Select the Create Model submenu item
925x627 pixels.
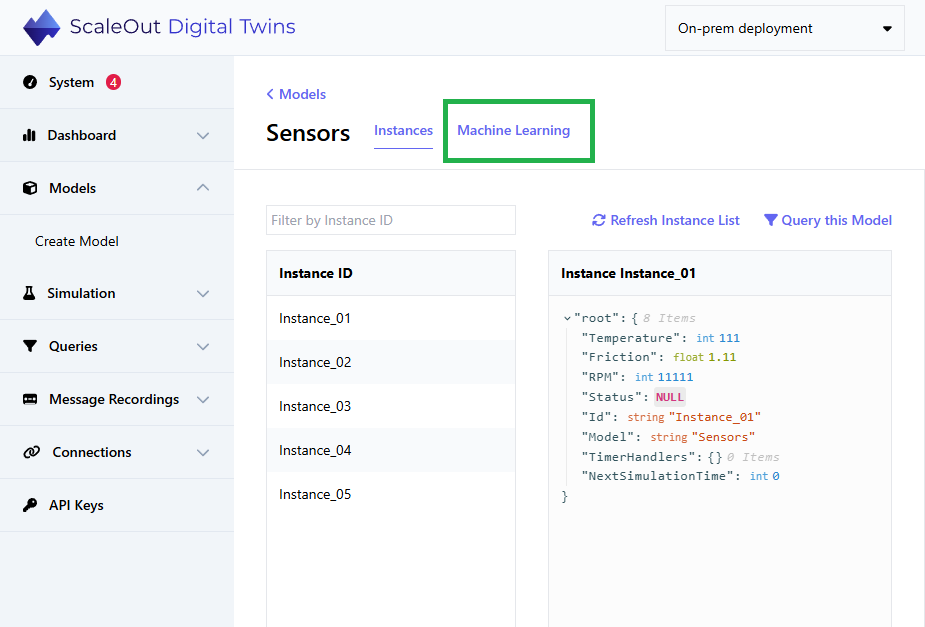click(x=77, y=241)
